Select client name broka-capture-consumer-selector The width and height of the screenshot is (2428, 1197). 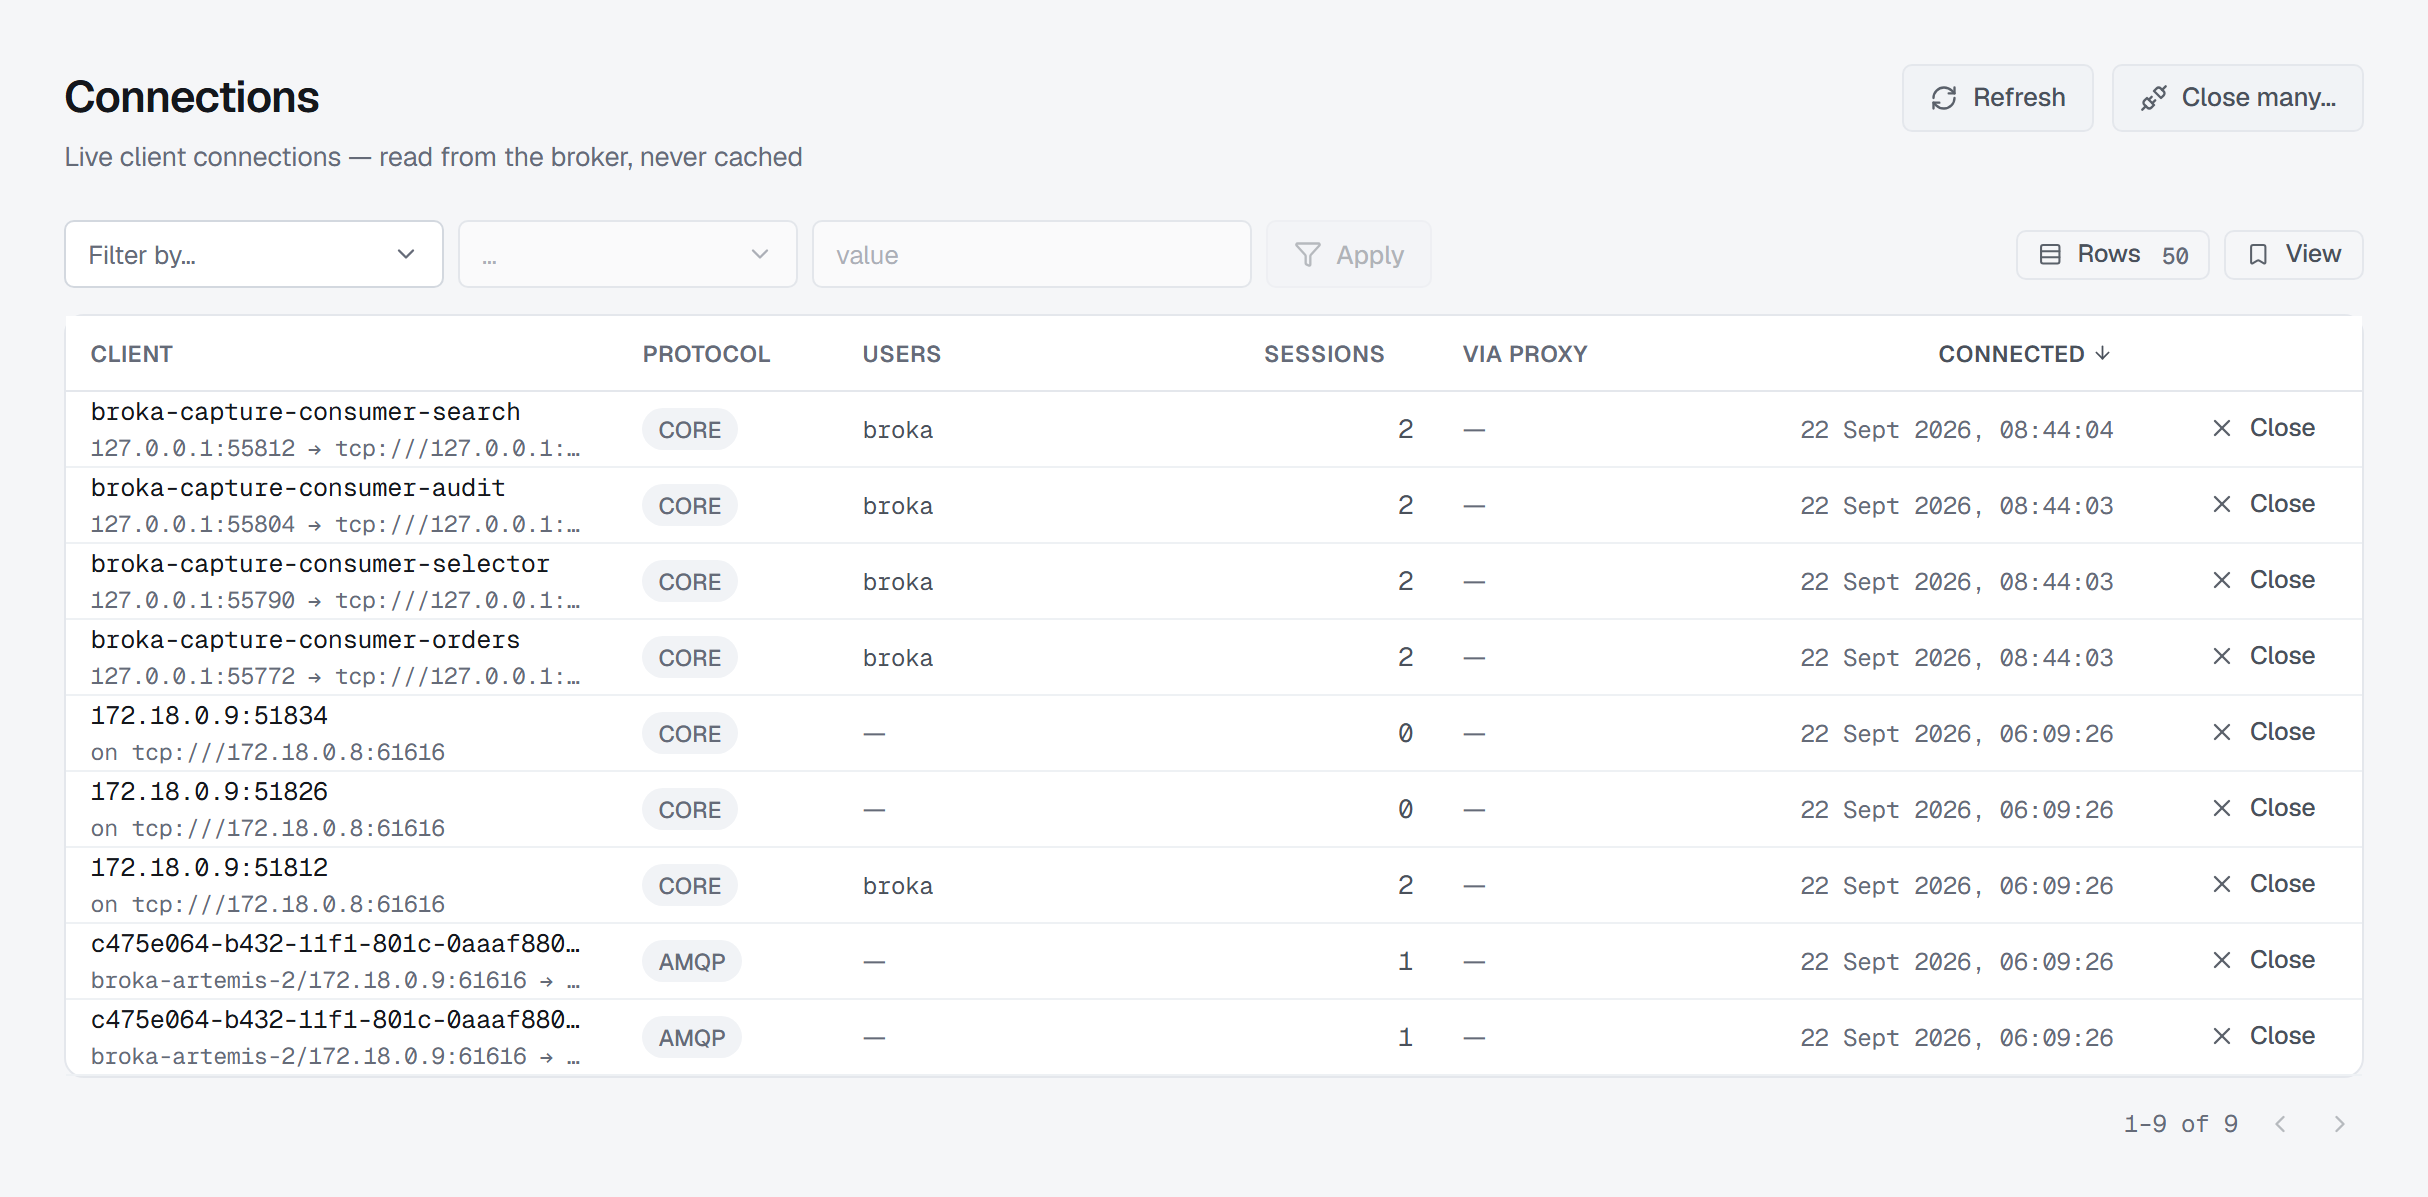pyautogui.click(x=320, y=564)
